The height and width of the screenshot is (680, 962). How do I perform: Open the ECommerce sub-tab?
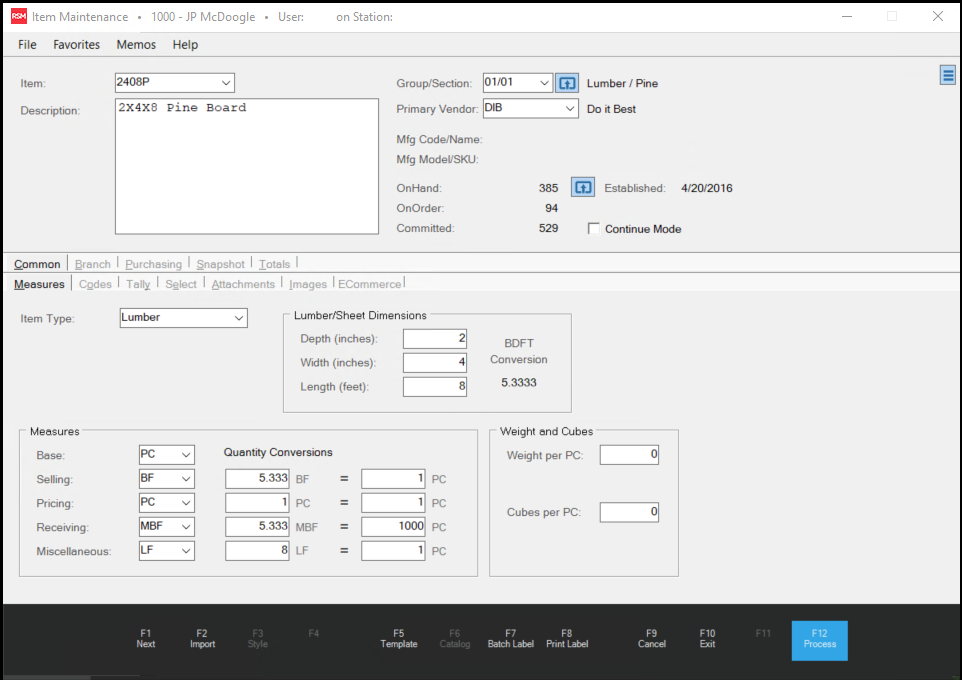pyautogui.click(x=369, y=284)
